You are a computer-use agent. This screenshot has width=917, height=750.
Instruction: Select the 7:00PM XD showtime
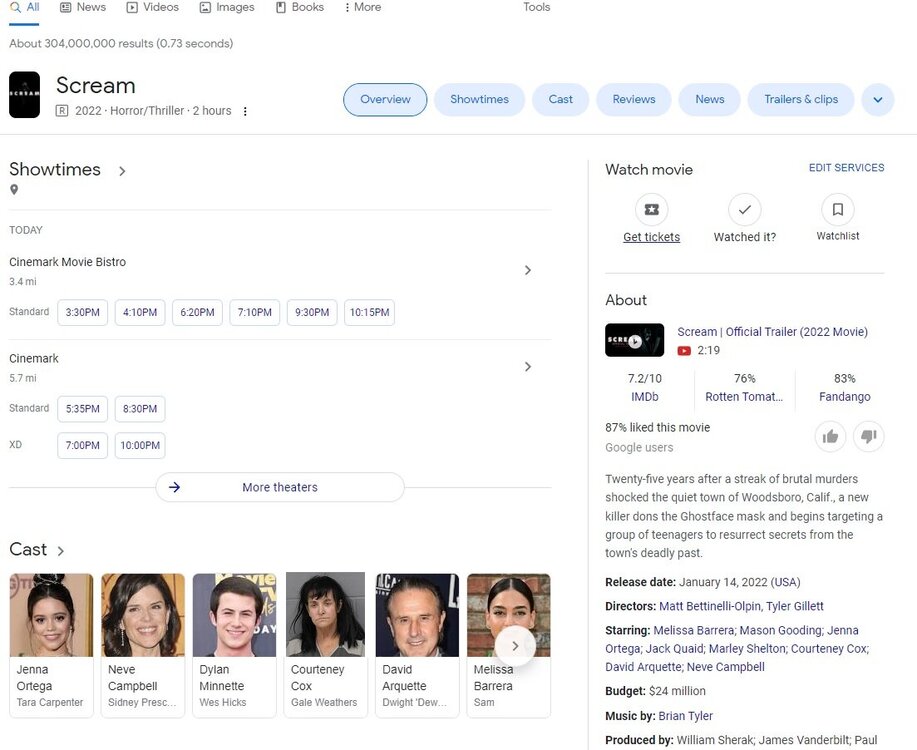[82, 445]
